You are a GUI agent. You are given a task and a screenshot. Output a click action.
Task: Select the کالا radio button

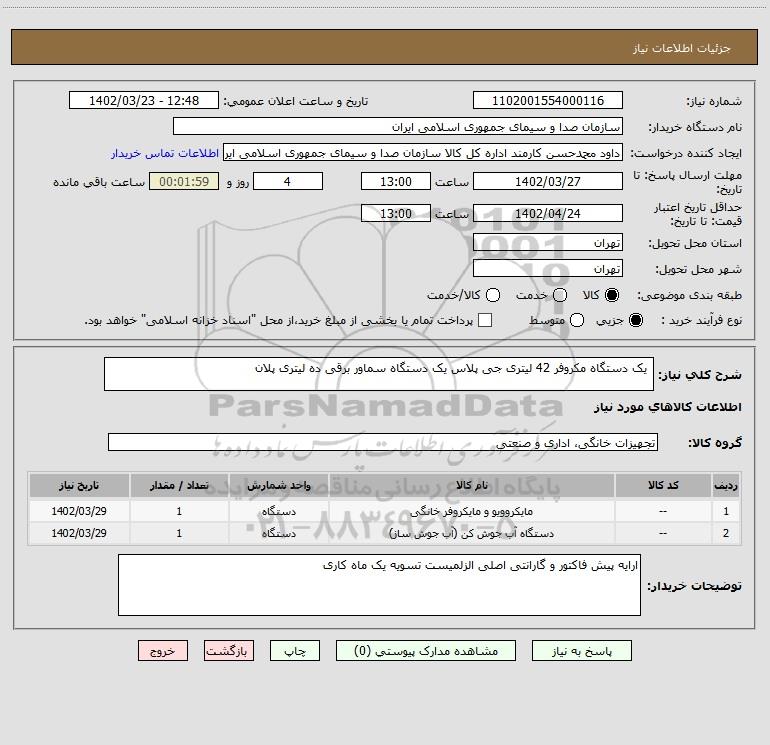click(612, 295)
